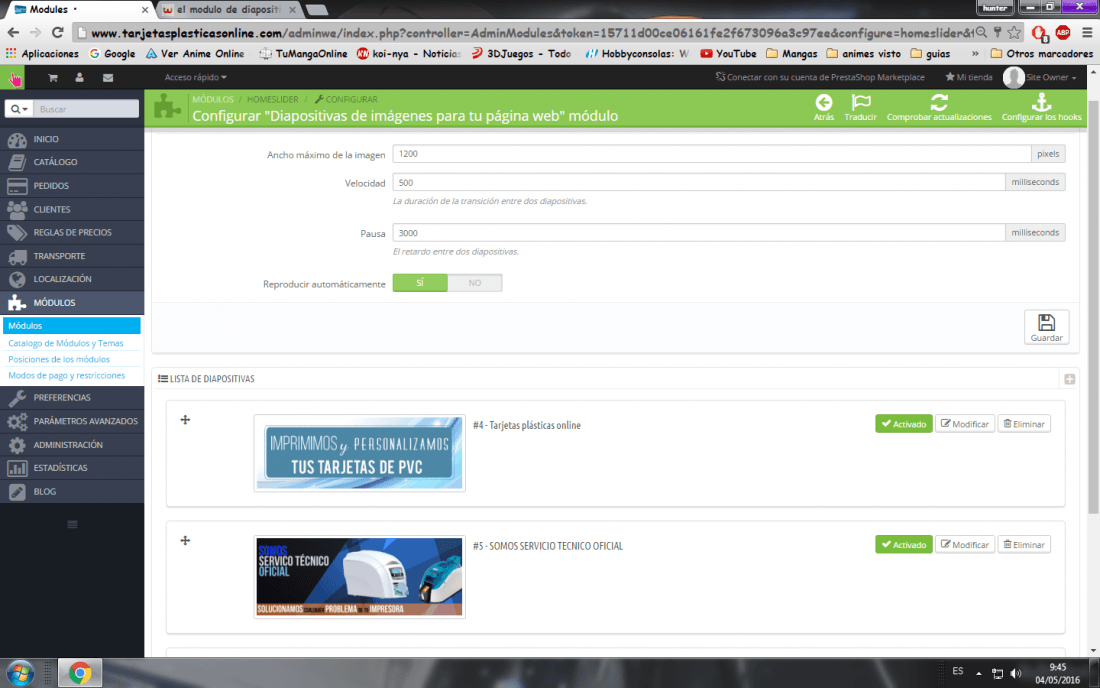The height and width of the screenshot is (688, 1100).
Task: Show hidden system tray icons arrow
Action: [978, 673]
